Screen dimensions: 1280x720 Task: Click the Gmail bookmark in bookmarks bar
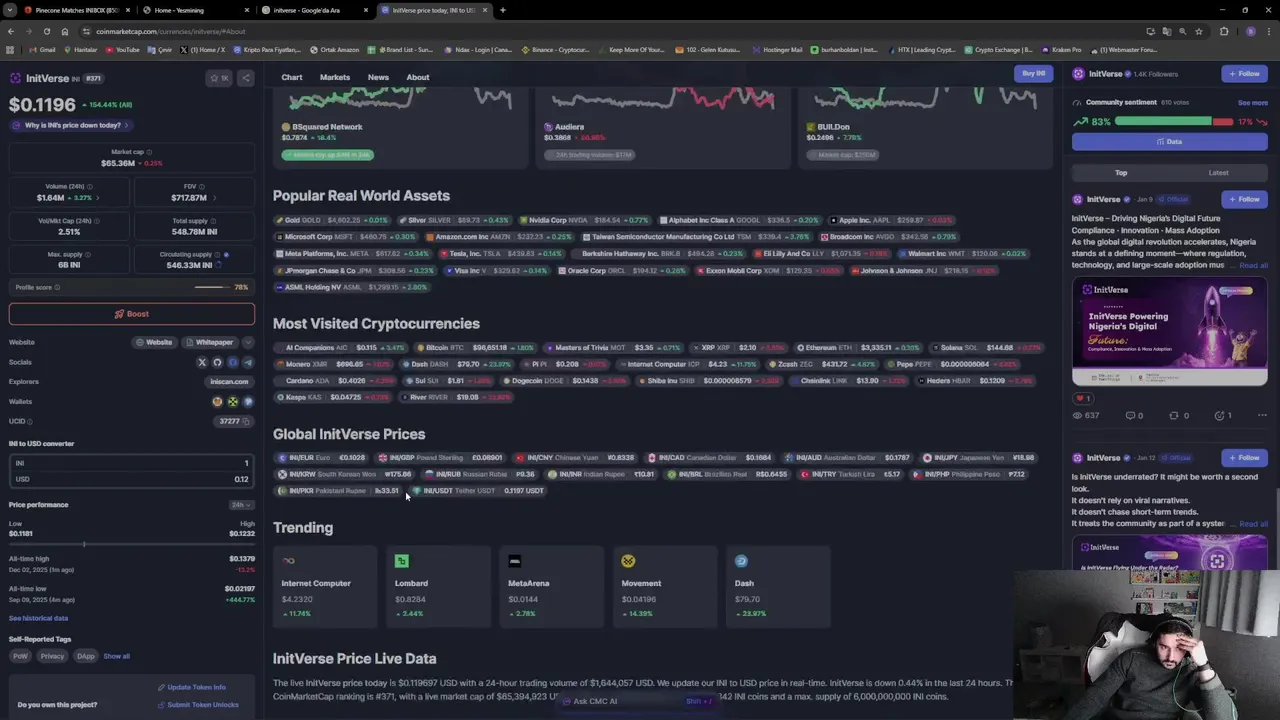coord(42,50)
